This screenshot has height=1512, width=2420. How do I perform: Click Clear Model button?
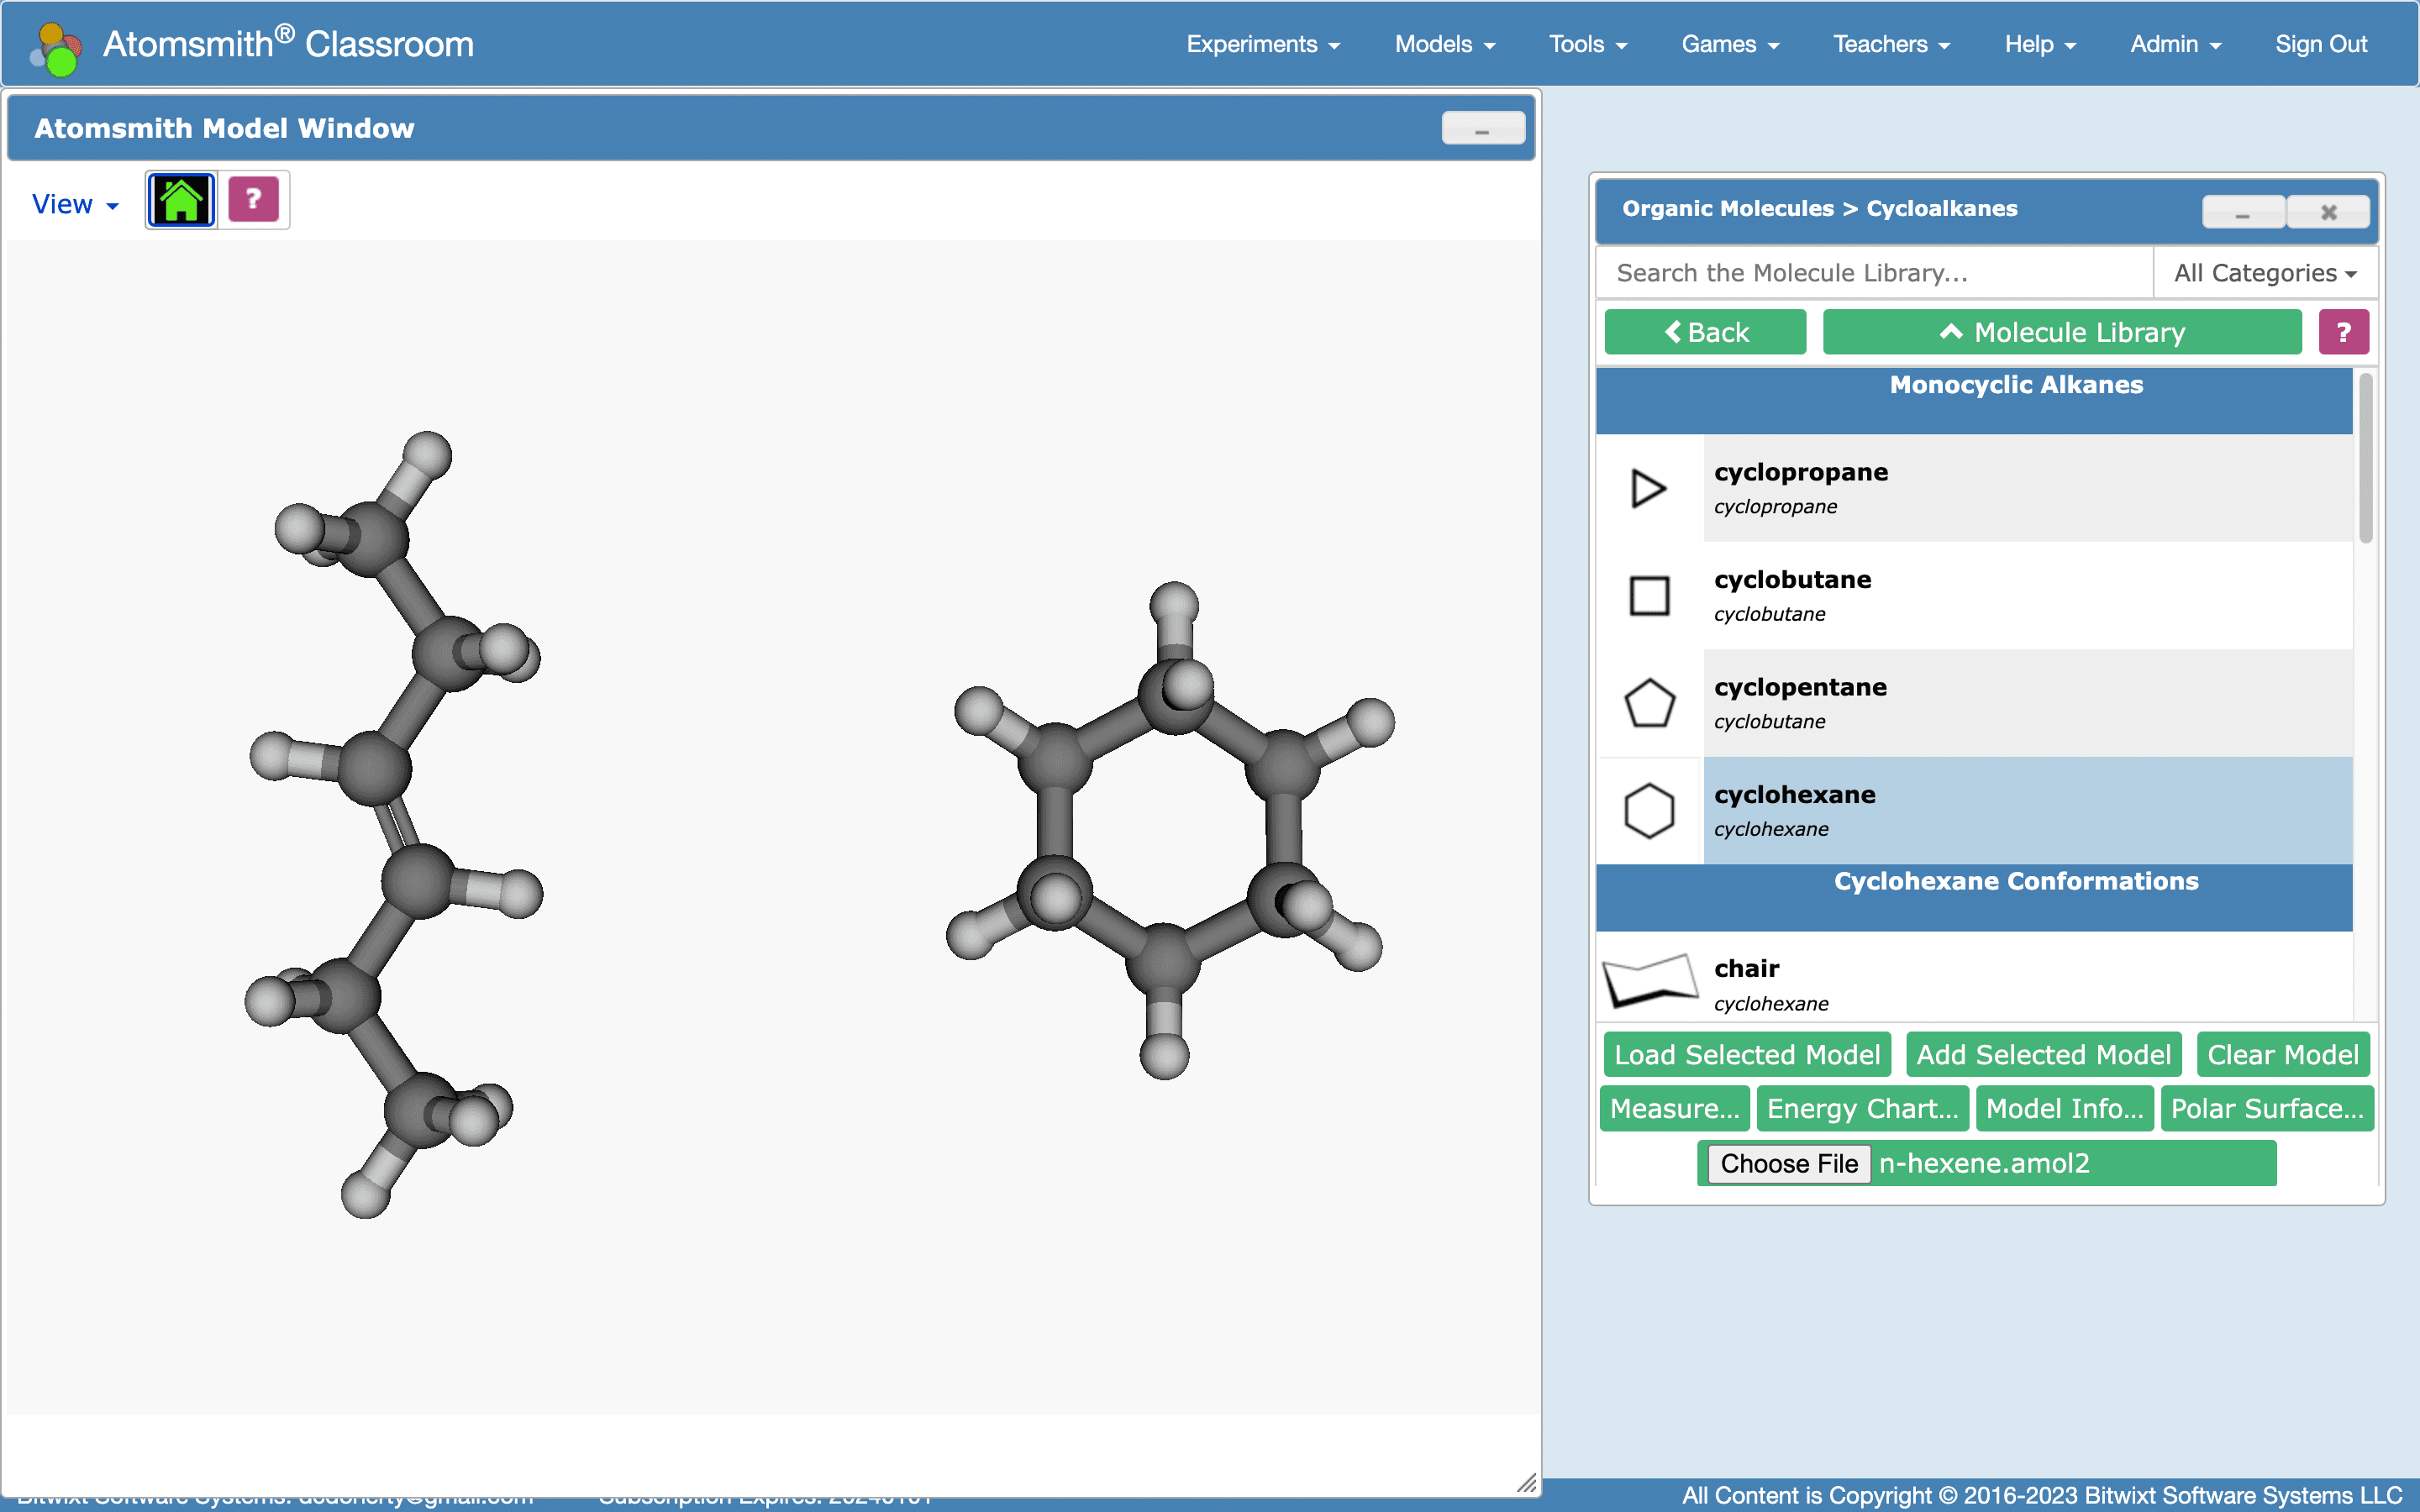pyautogui.click(x=2283, y=1055)
